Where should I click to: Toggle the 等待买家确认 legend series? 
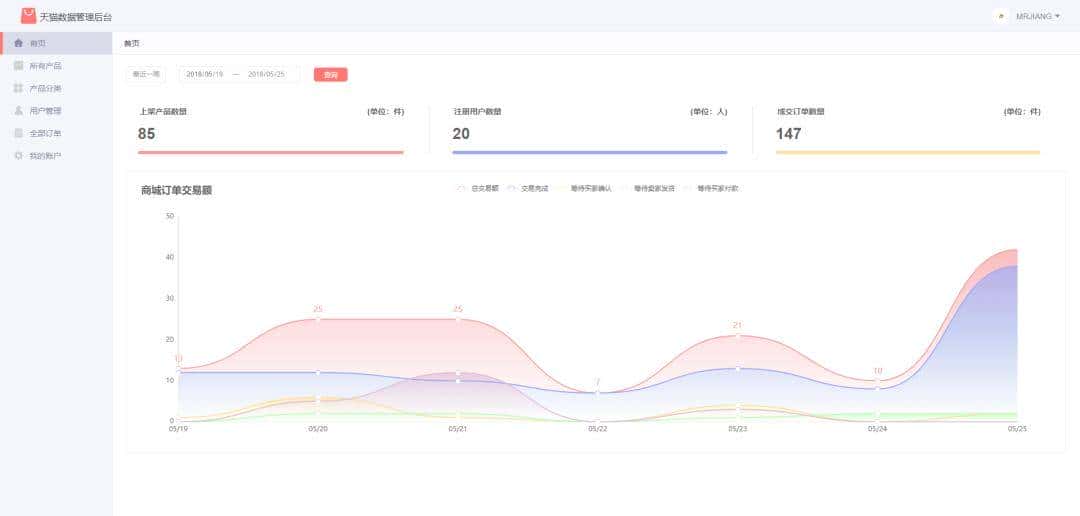coord(584,188)
